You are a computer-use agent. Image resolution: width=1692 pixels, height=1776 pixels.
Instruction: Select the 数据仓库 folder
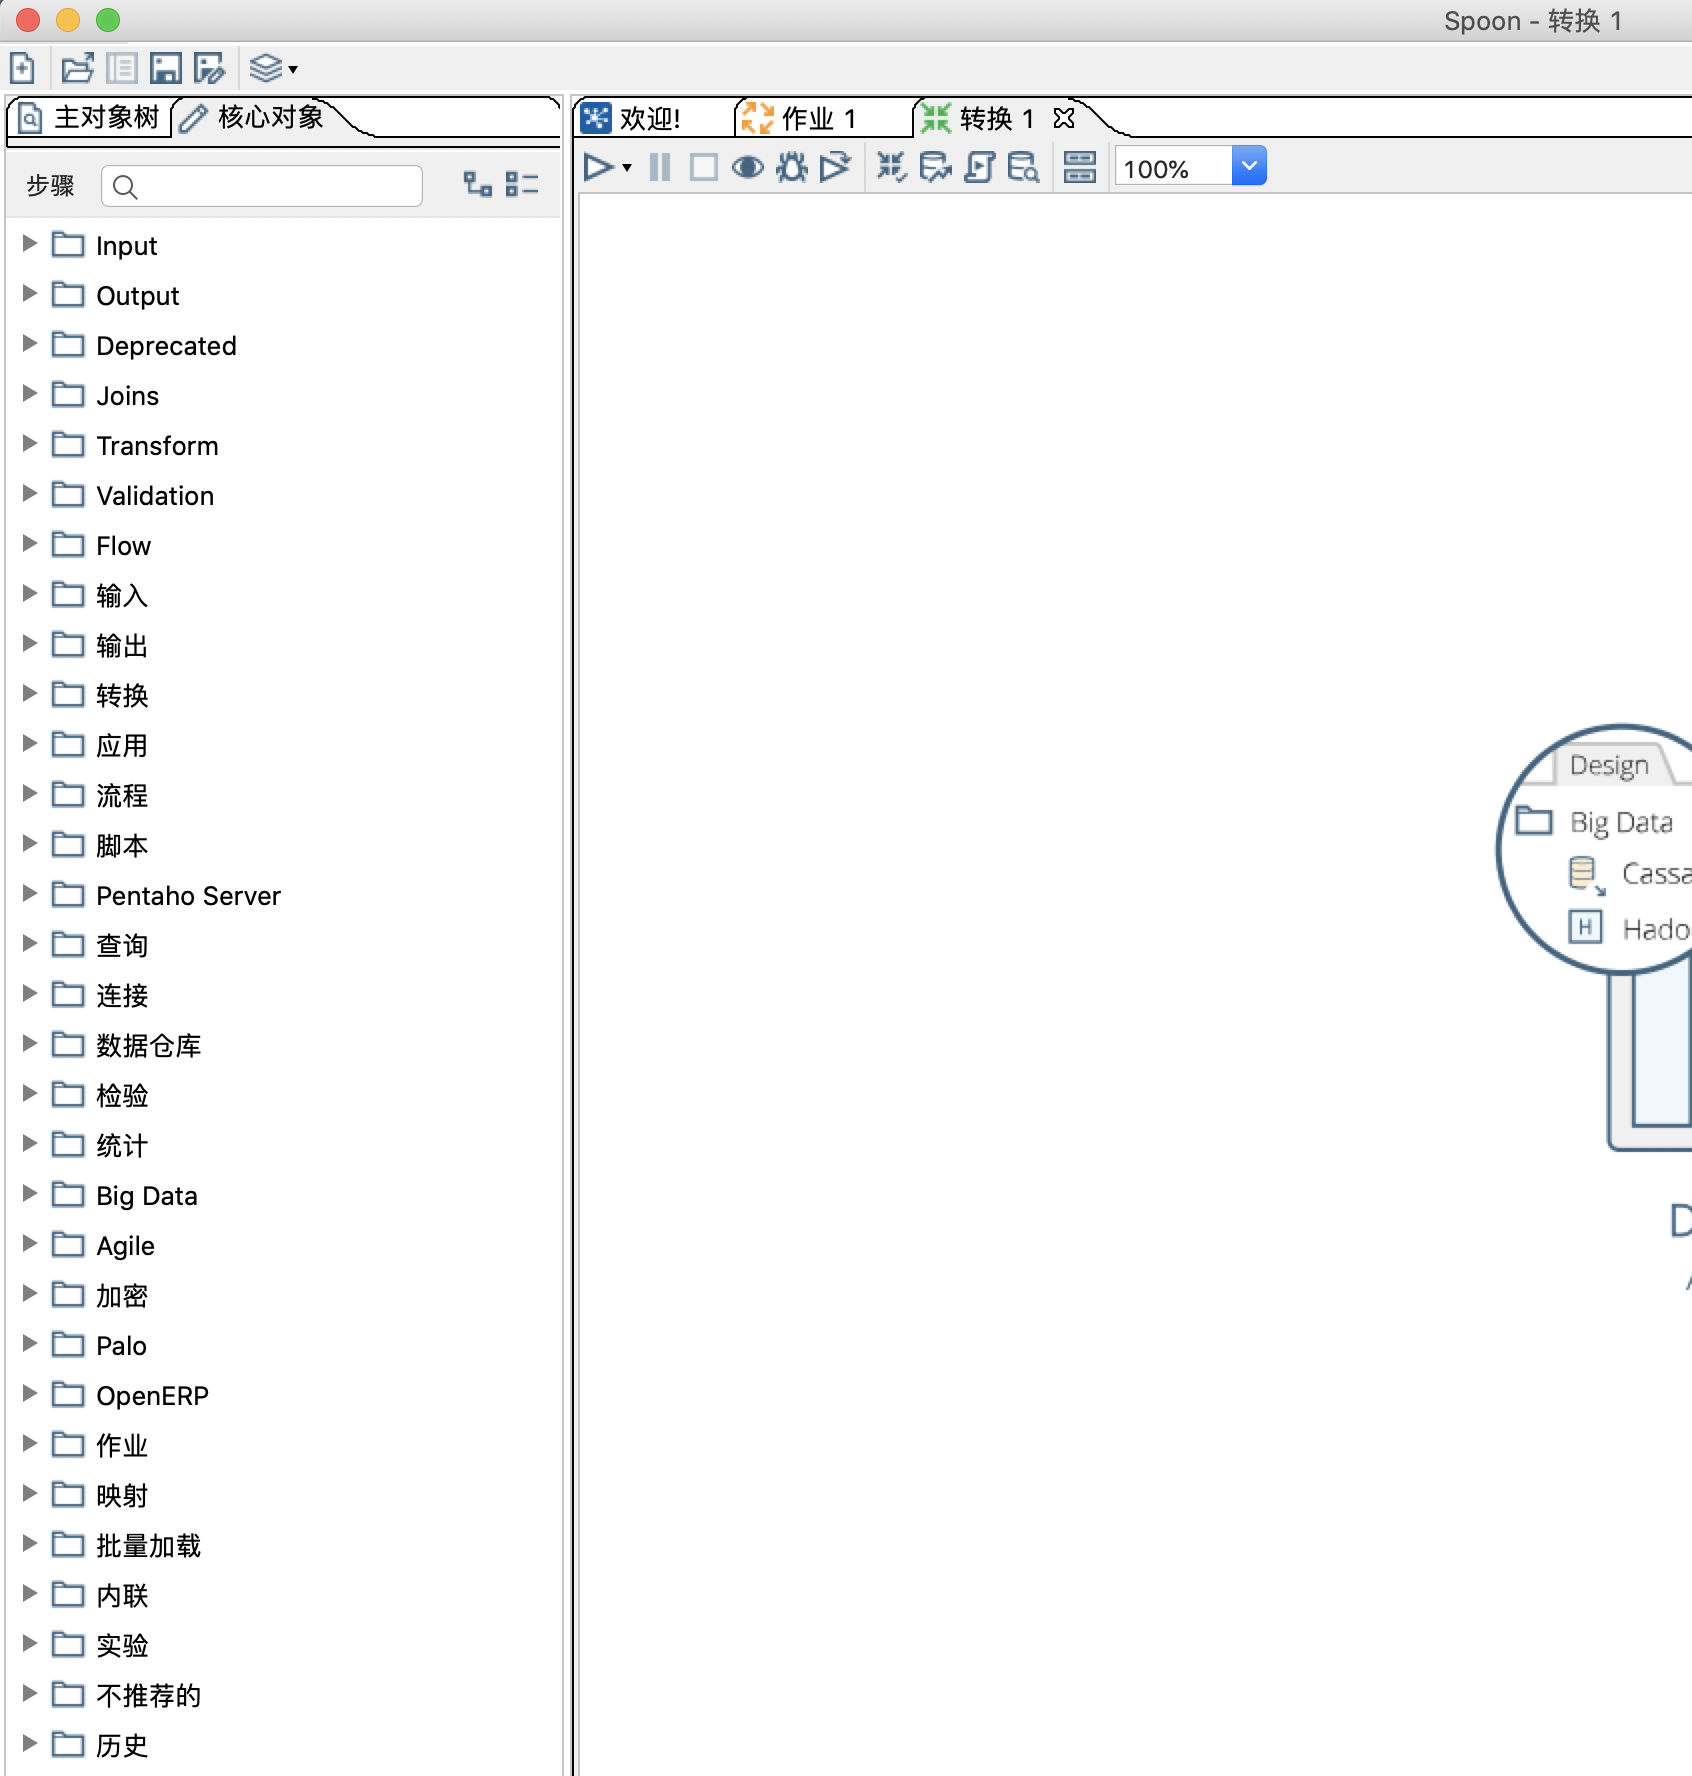coord(148,1046)
